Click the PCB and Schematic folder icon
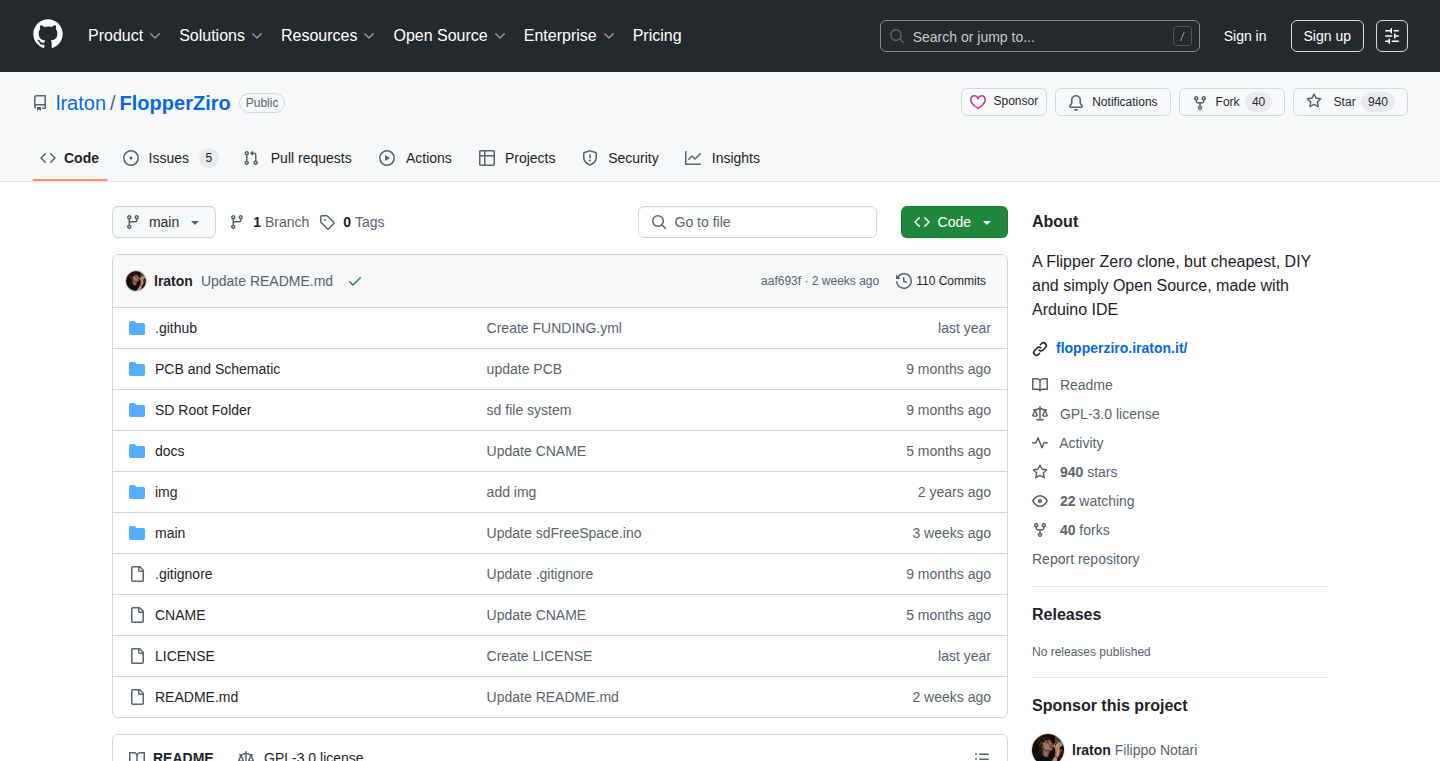Screen dimensions: 1440x761 [137, 369]
